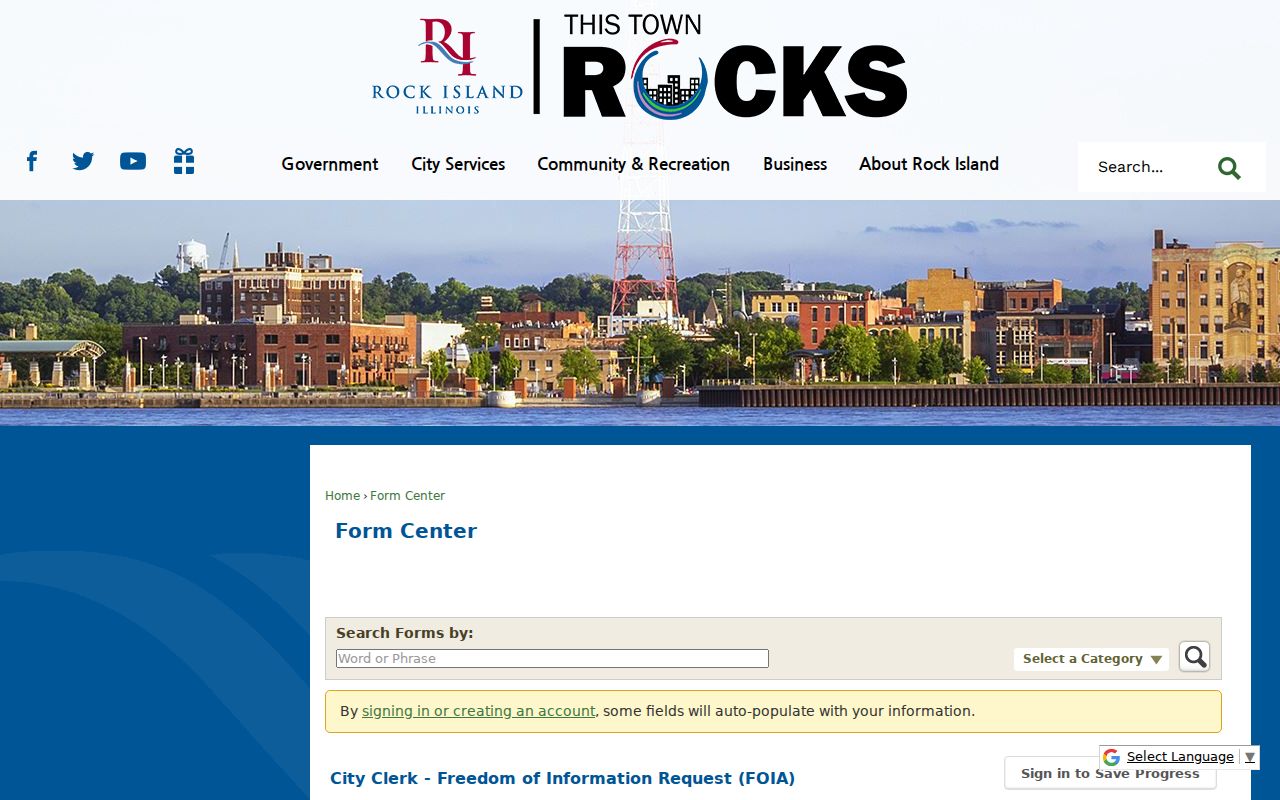Open the About Rock Island menu

[x=929, y=164]
